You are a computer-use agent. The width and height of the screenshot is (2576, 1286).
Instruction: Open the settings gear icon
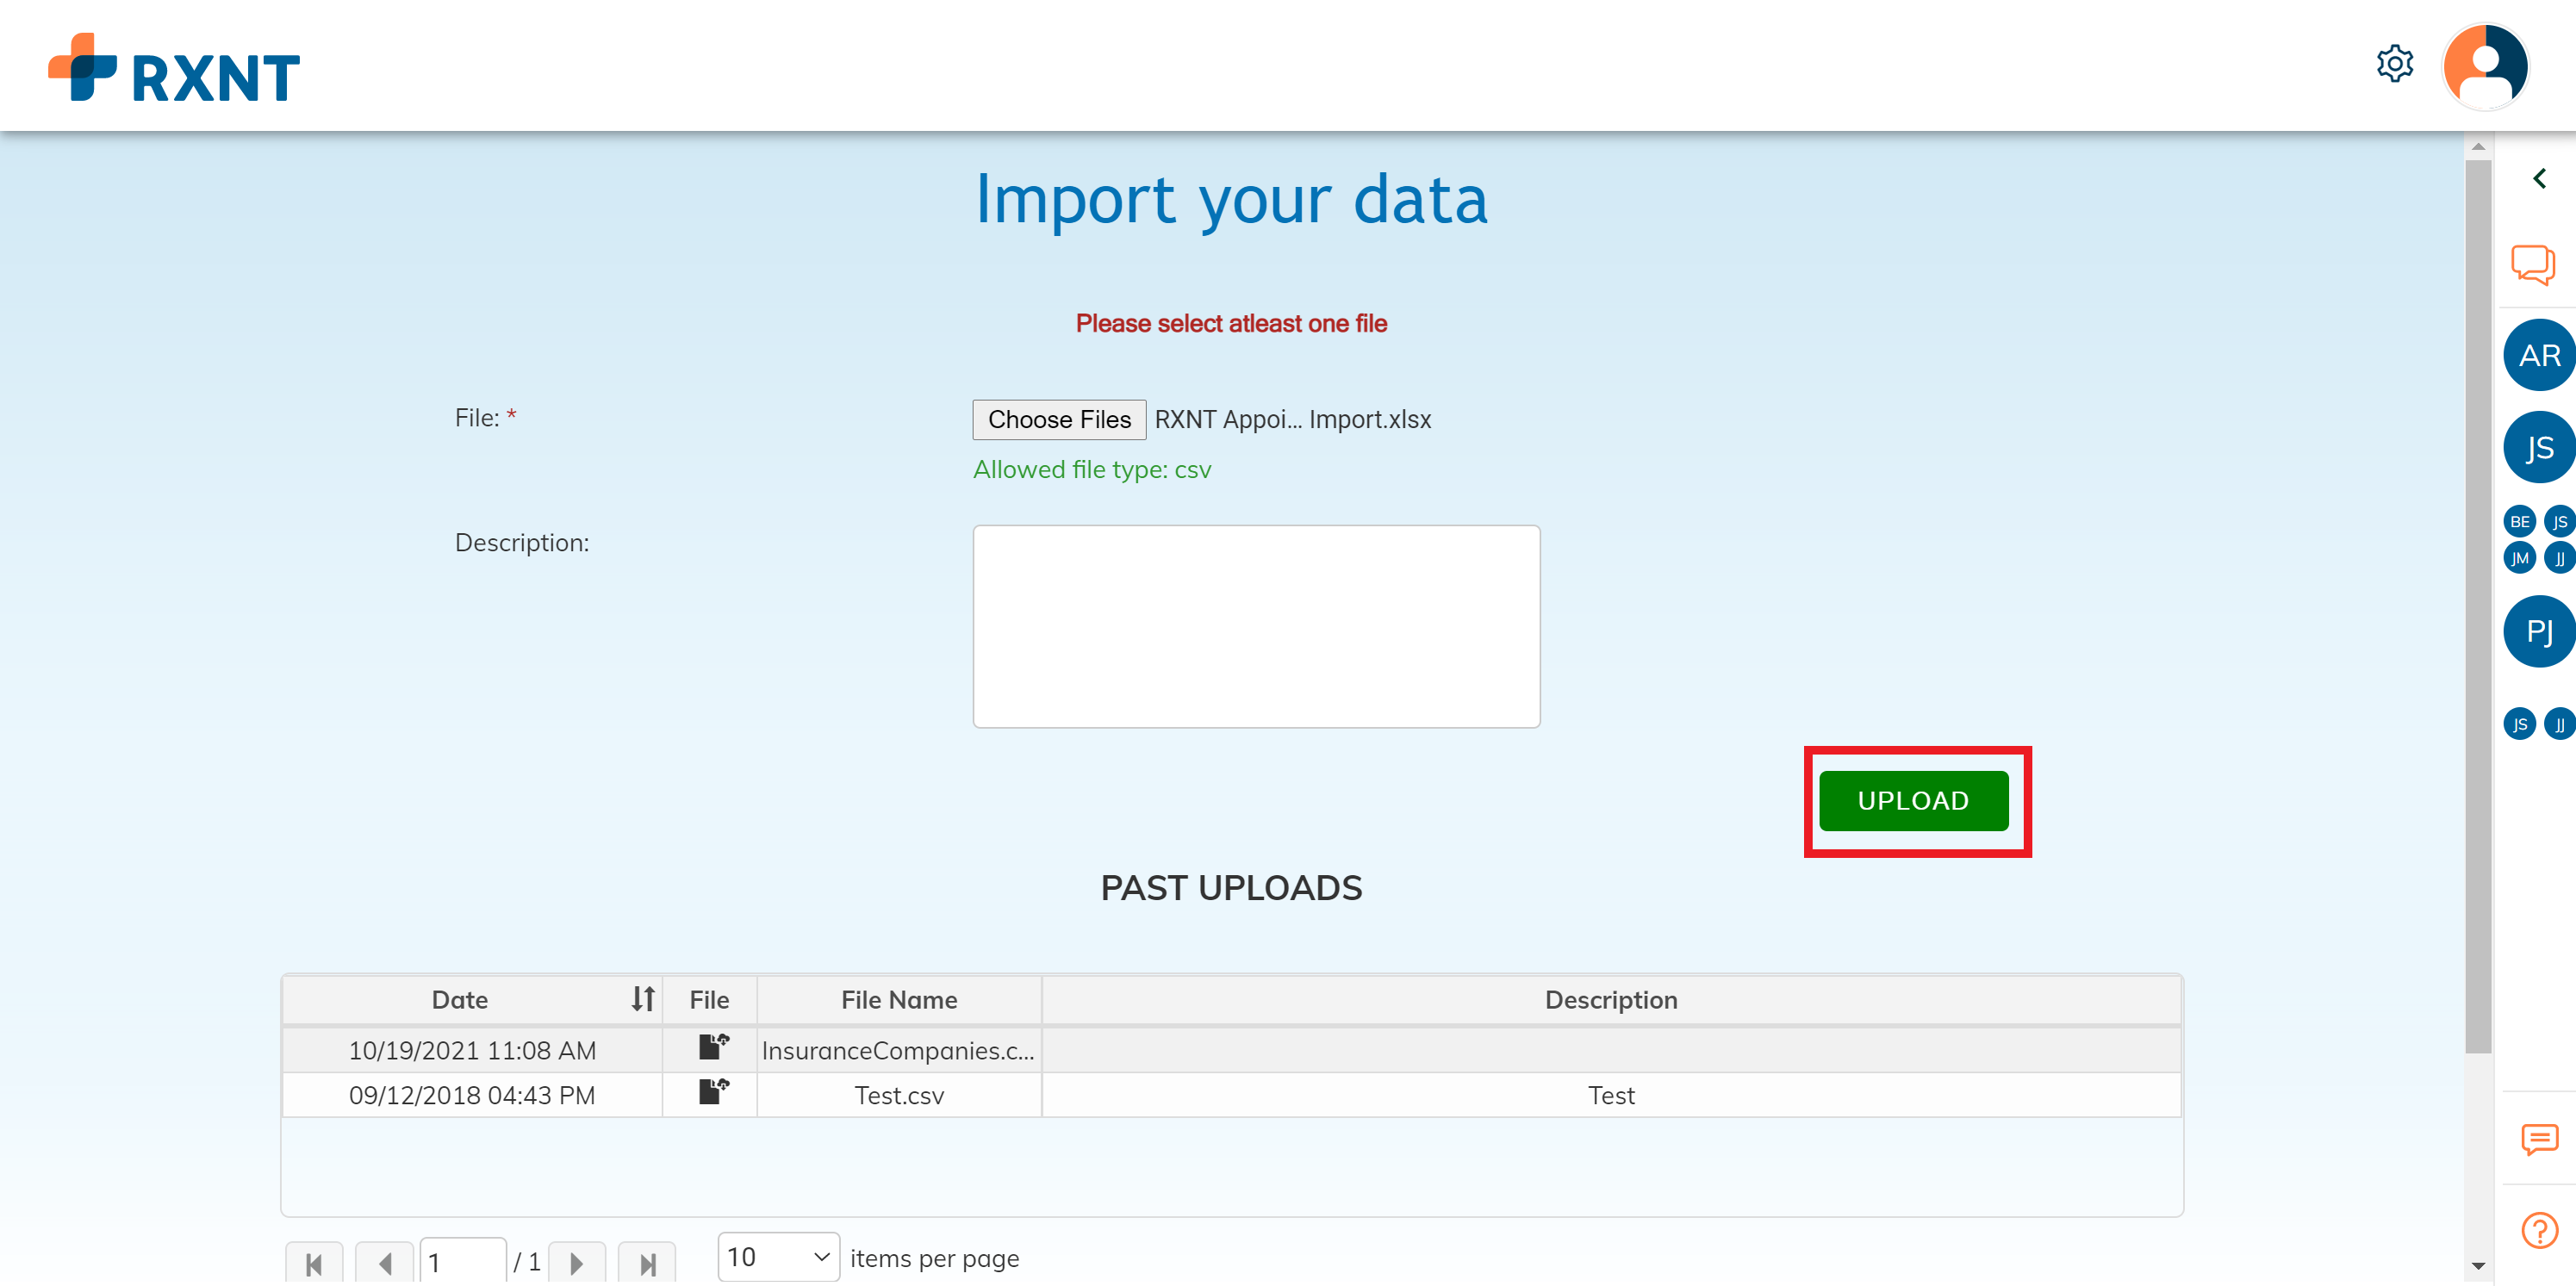(x=2394, y=64)
